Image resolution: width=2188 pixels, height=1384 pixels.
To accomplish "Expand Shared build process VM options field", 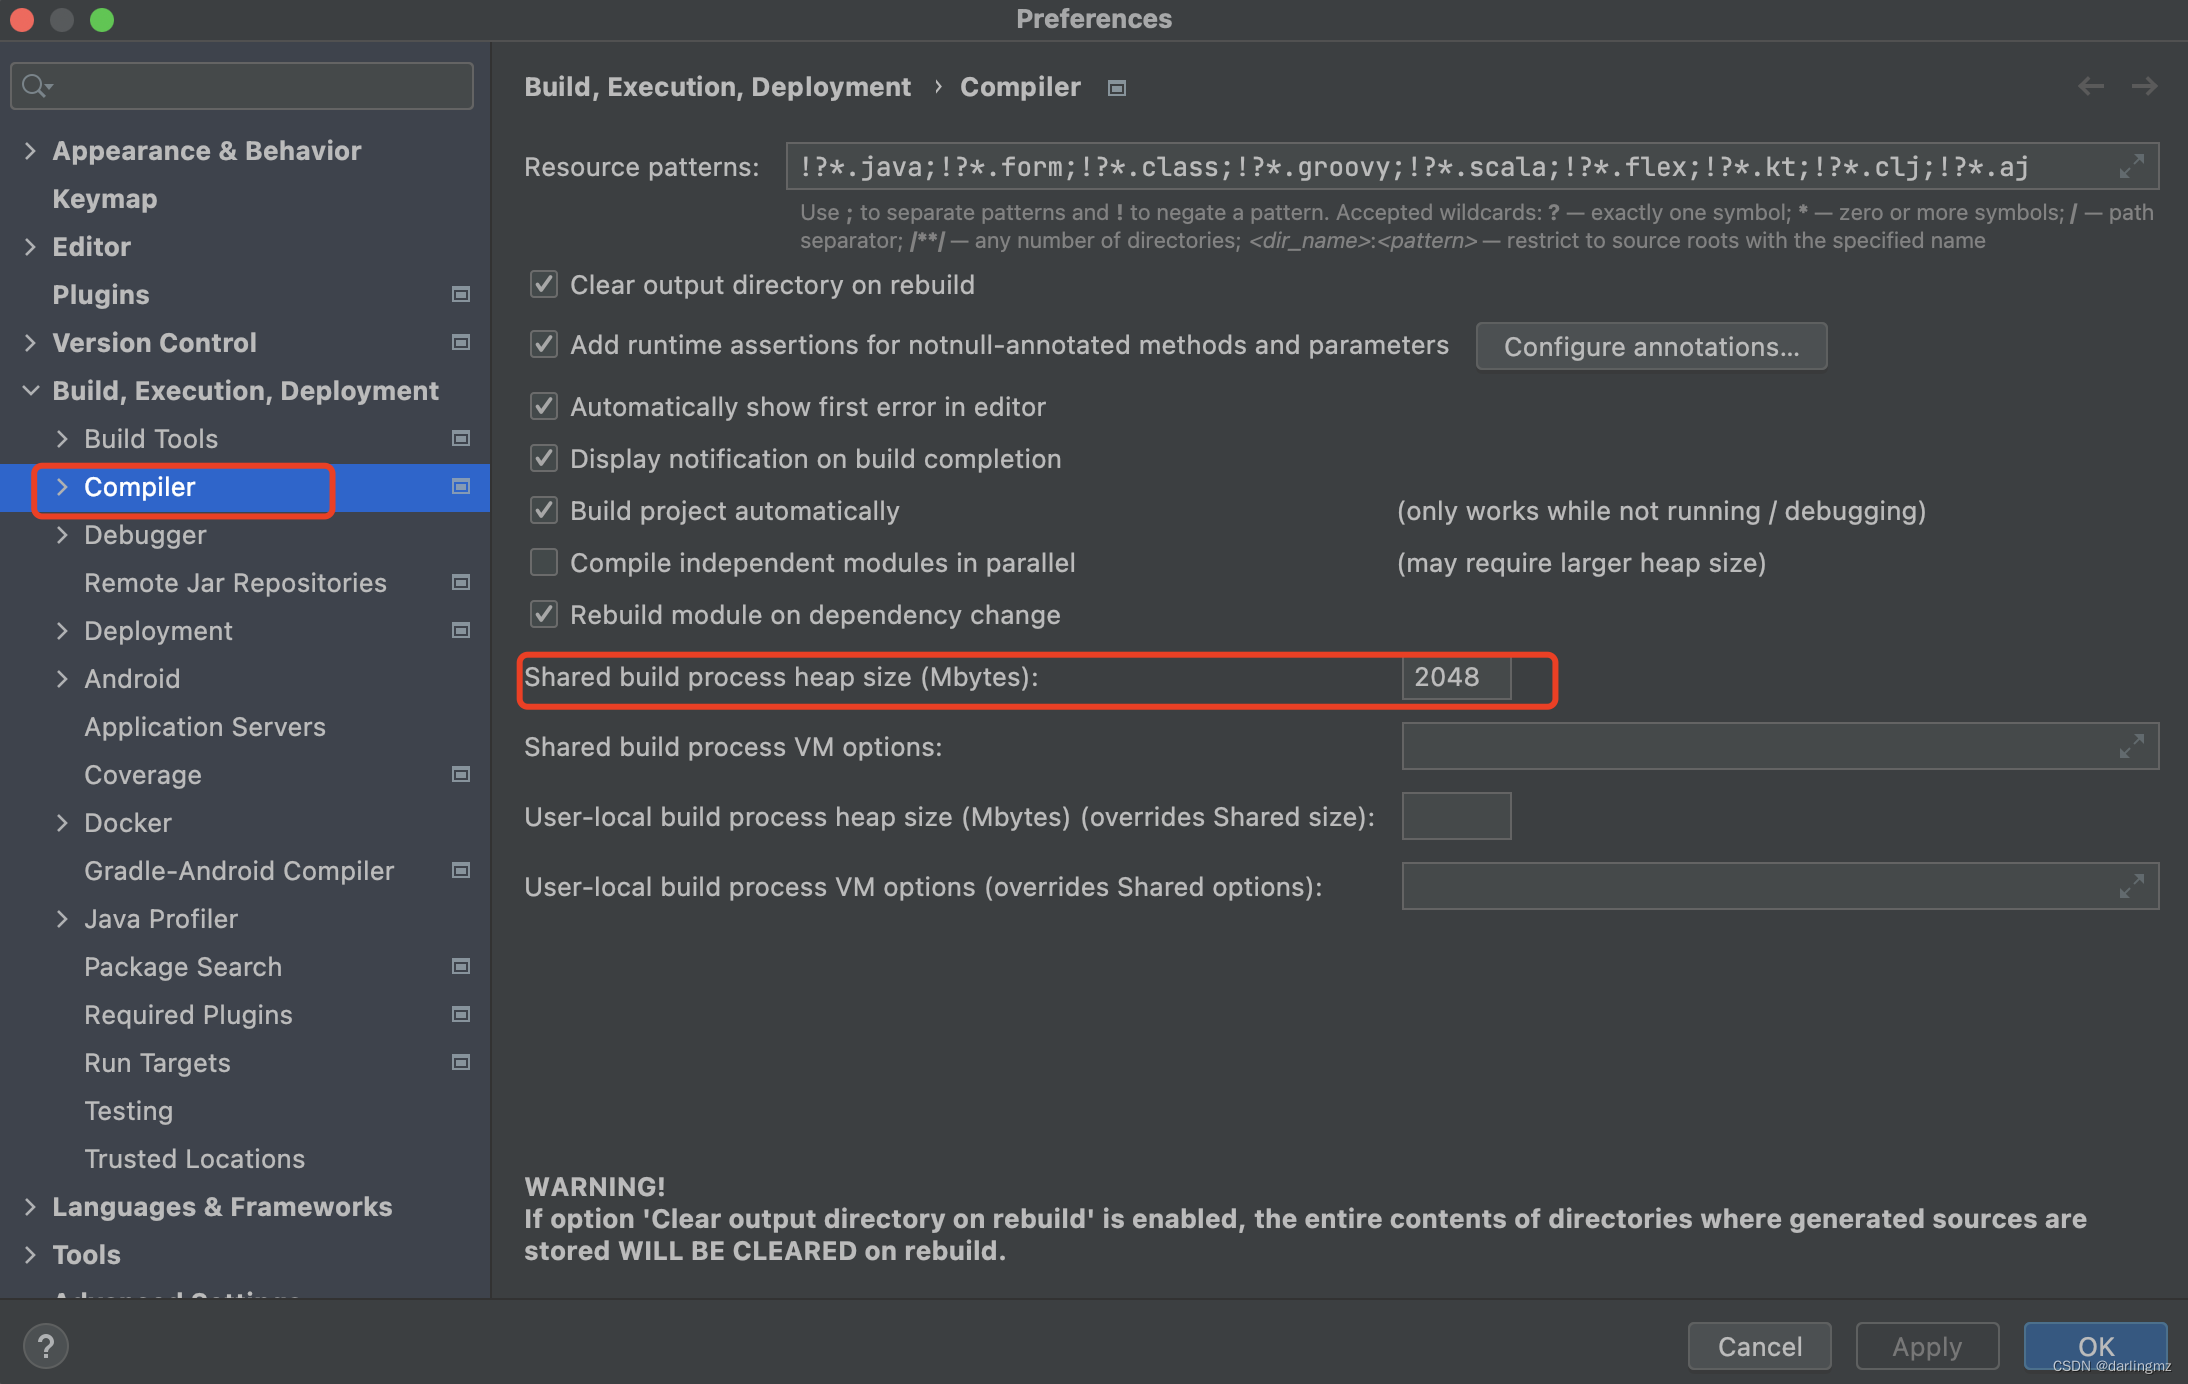I will 2131,747.
